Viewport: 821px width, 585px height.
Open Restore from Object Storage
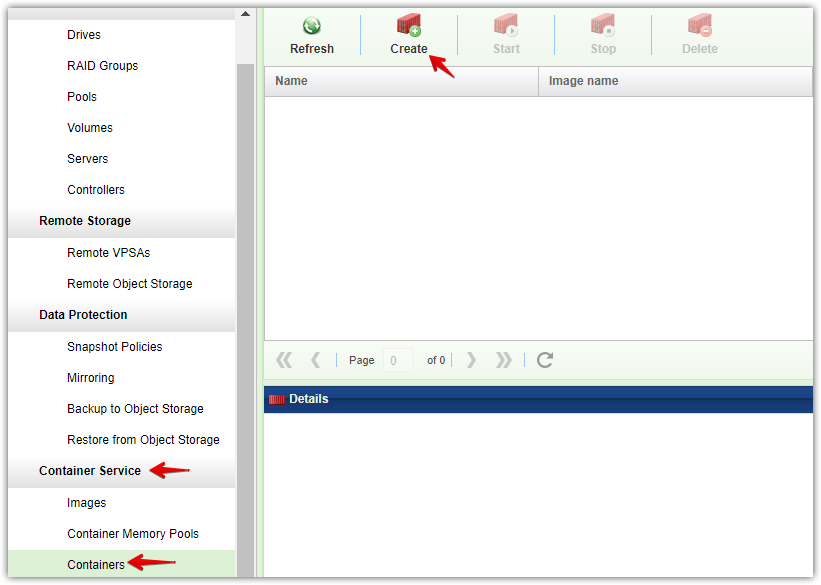(x=143, y=439)
